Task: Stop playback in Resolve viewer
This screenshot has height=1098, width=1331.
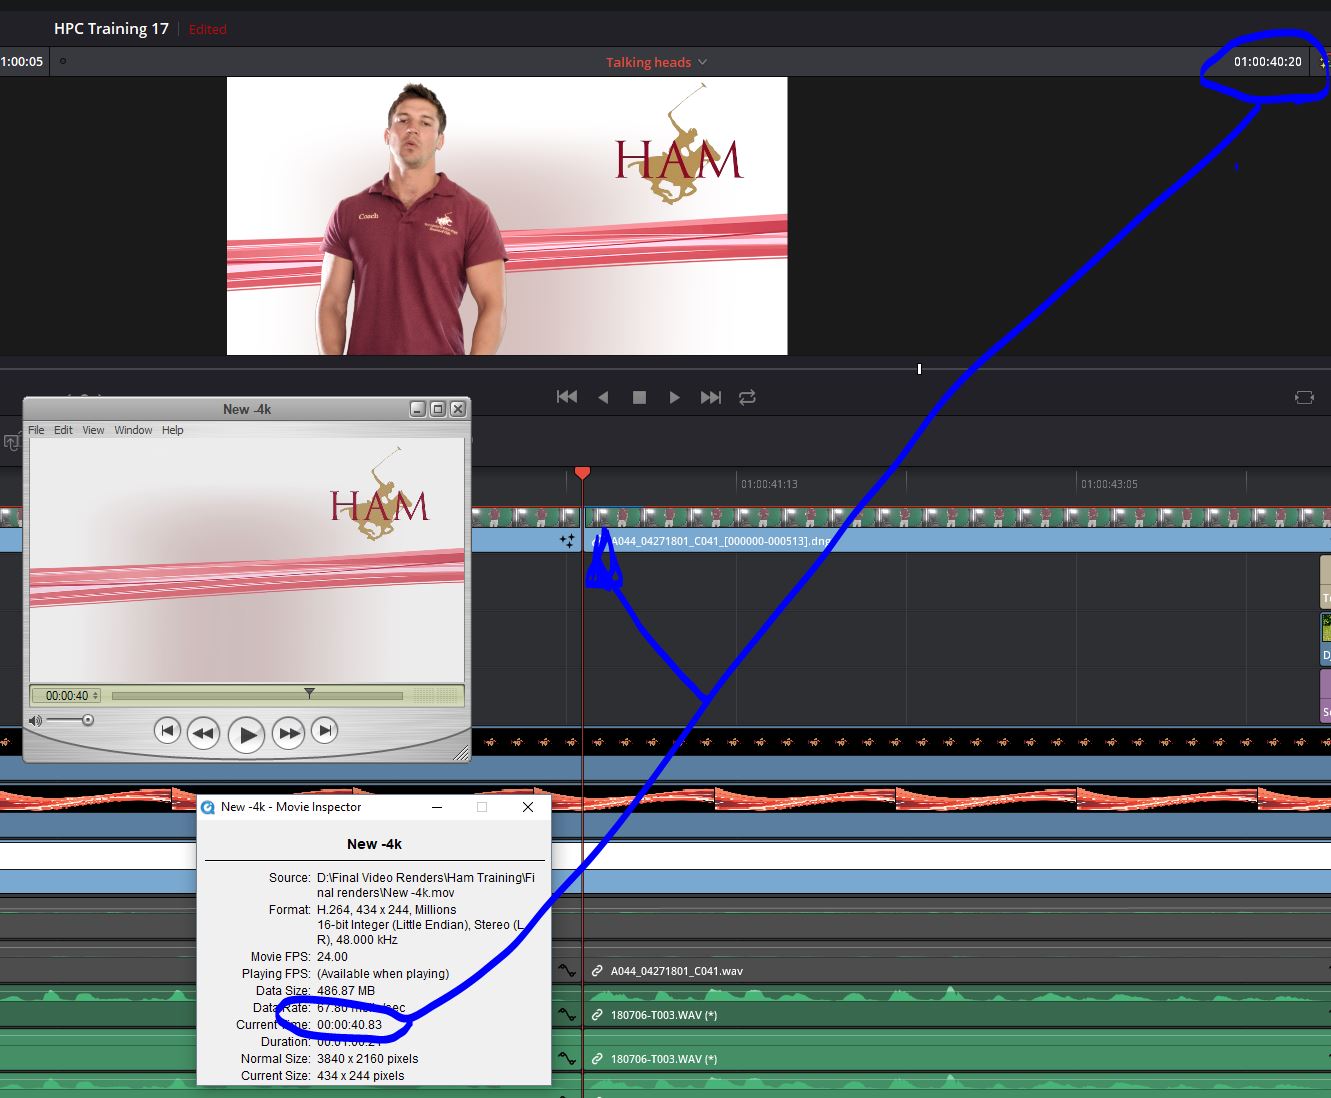Action: coord(639,397)
